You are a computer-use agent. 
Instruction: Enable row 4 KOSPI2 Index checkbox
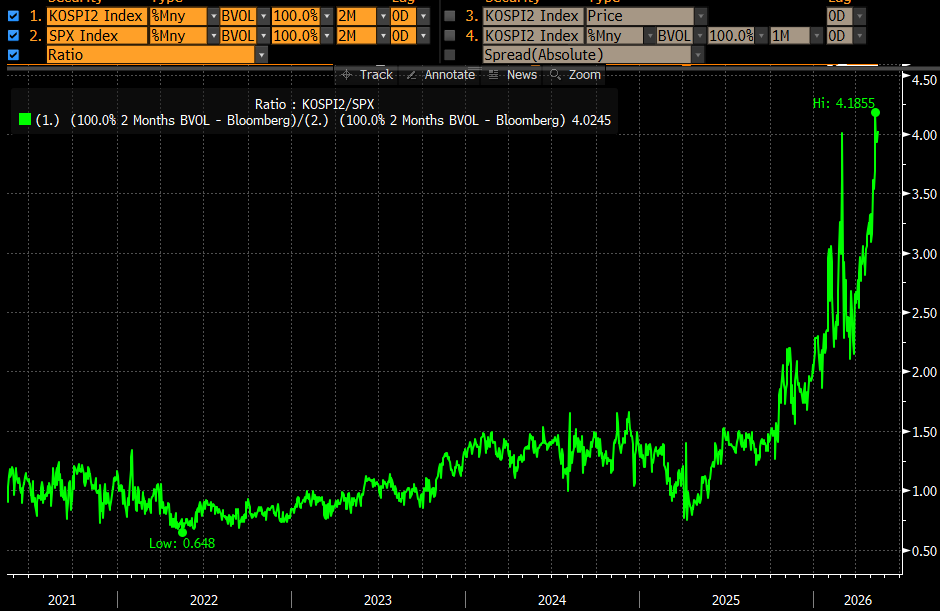450,36
